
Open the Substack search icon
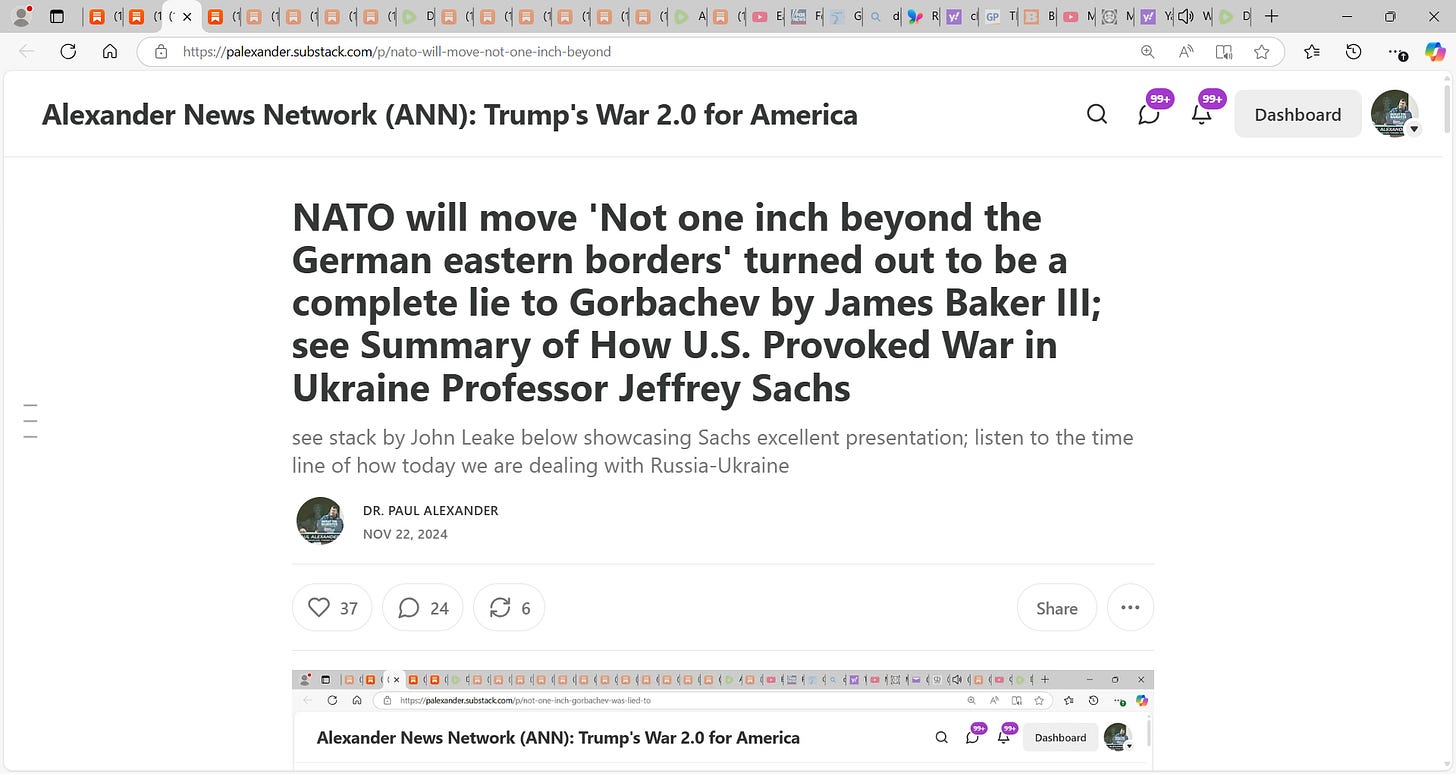tap(1097, 114)
